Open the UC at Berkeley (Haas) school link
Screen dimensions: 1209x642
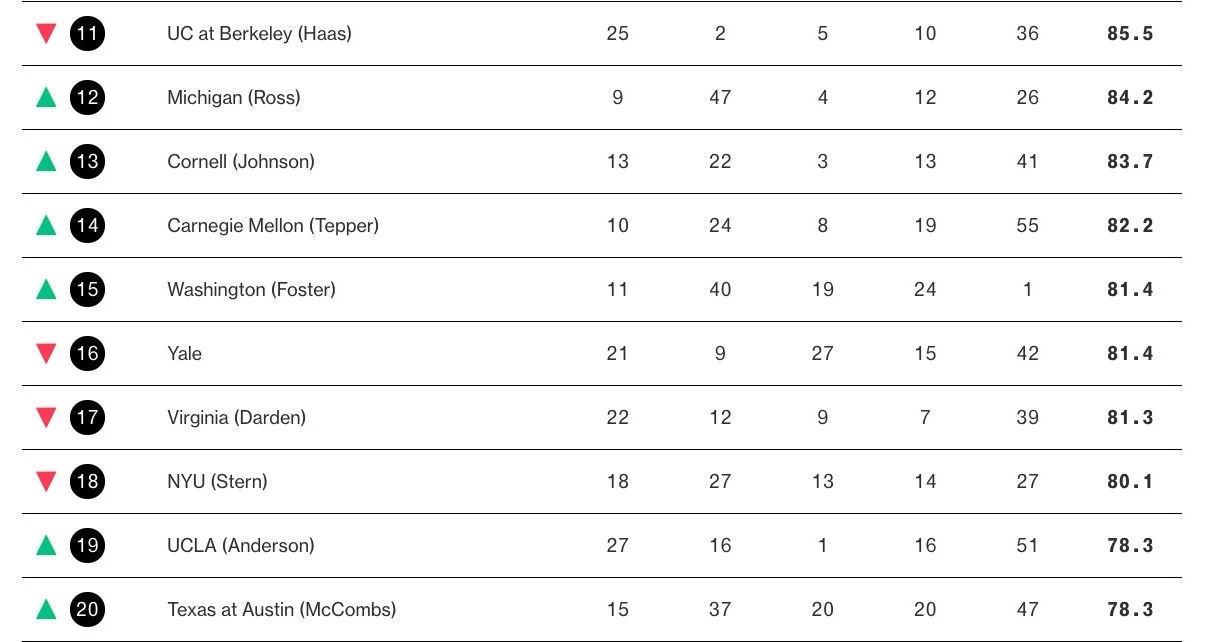(259, 33)
